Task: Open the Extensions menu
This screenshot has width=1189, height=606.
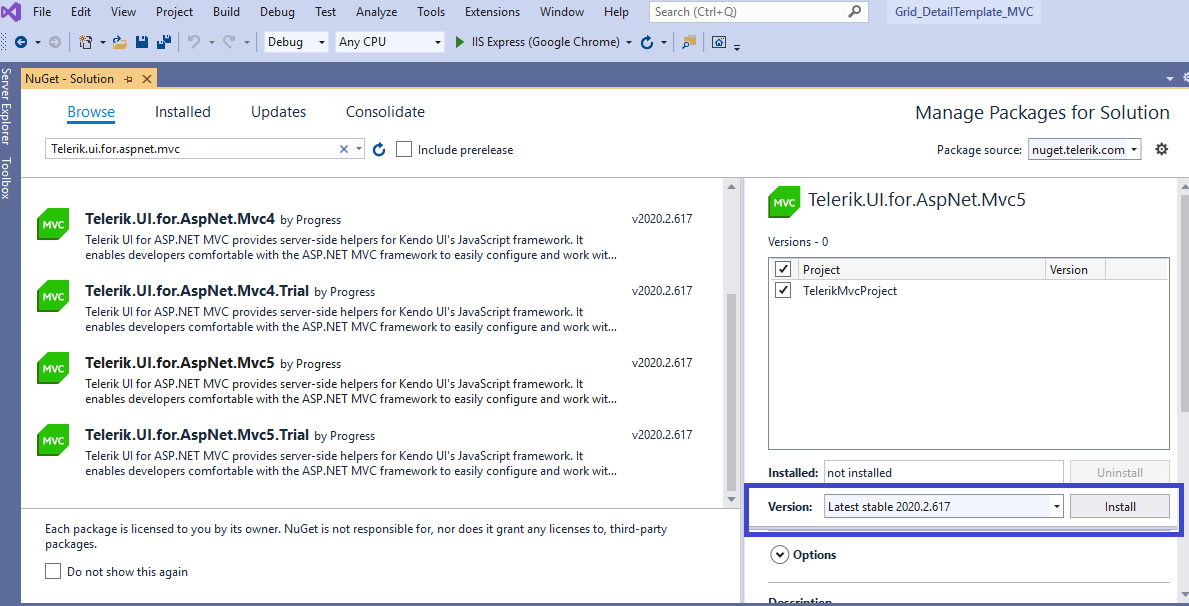Action: click(x=492, y=12)
